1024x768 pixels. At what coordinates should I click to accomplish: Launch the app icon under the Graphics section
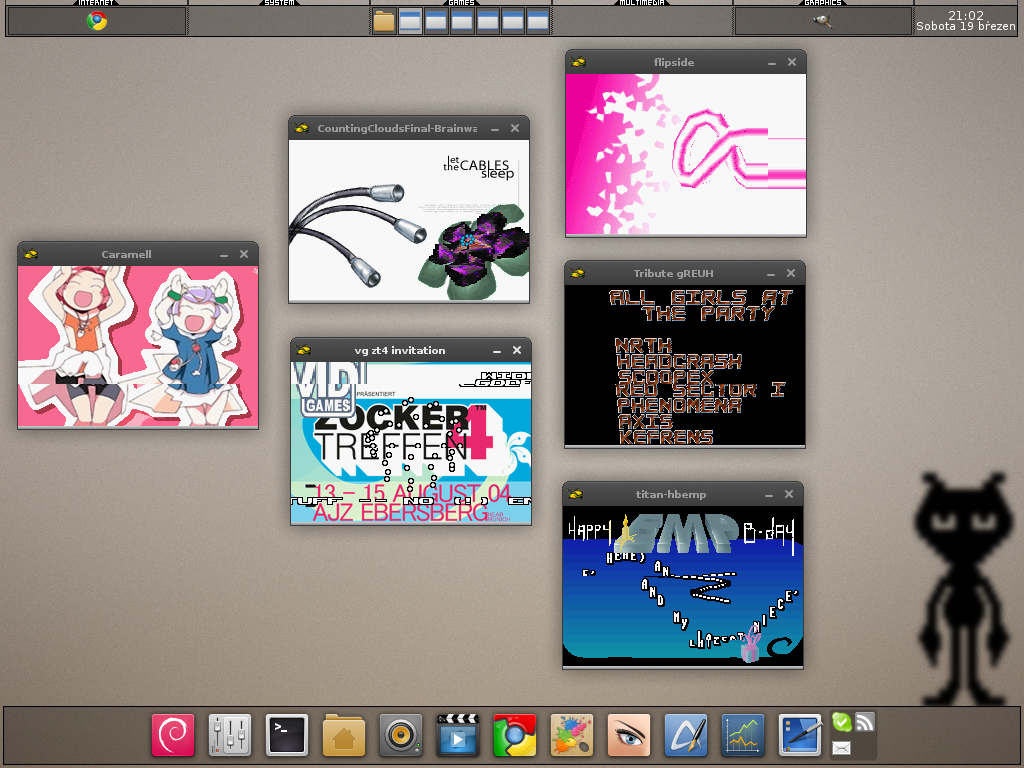pyautogui.click(x=822, y=22)
